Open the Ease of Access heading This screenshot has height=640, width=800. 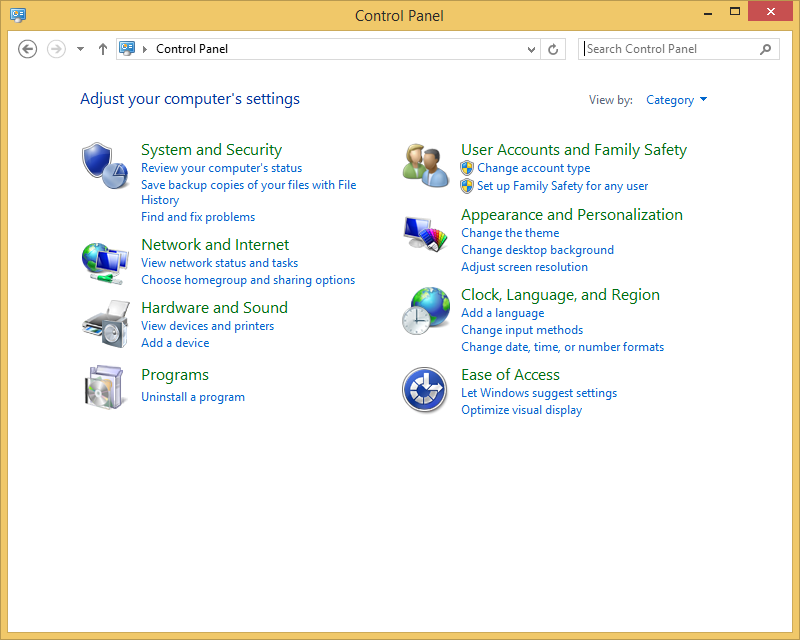pyautogui.click(x=510, y=375)
